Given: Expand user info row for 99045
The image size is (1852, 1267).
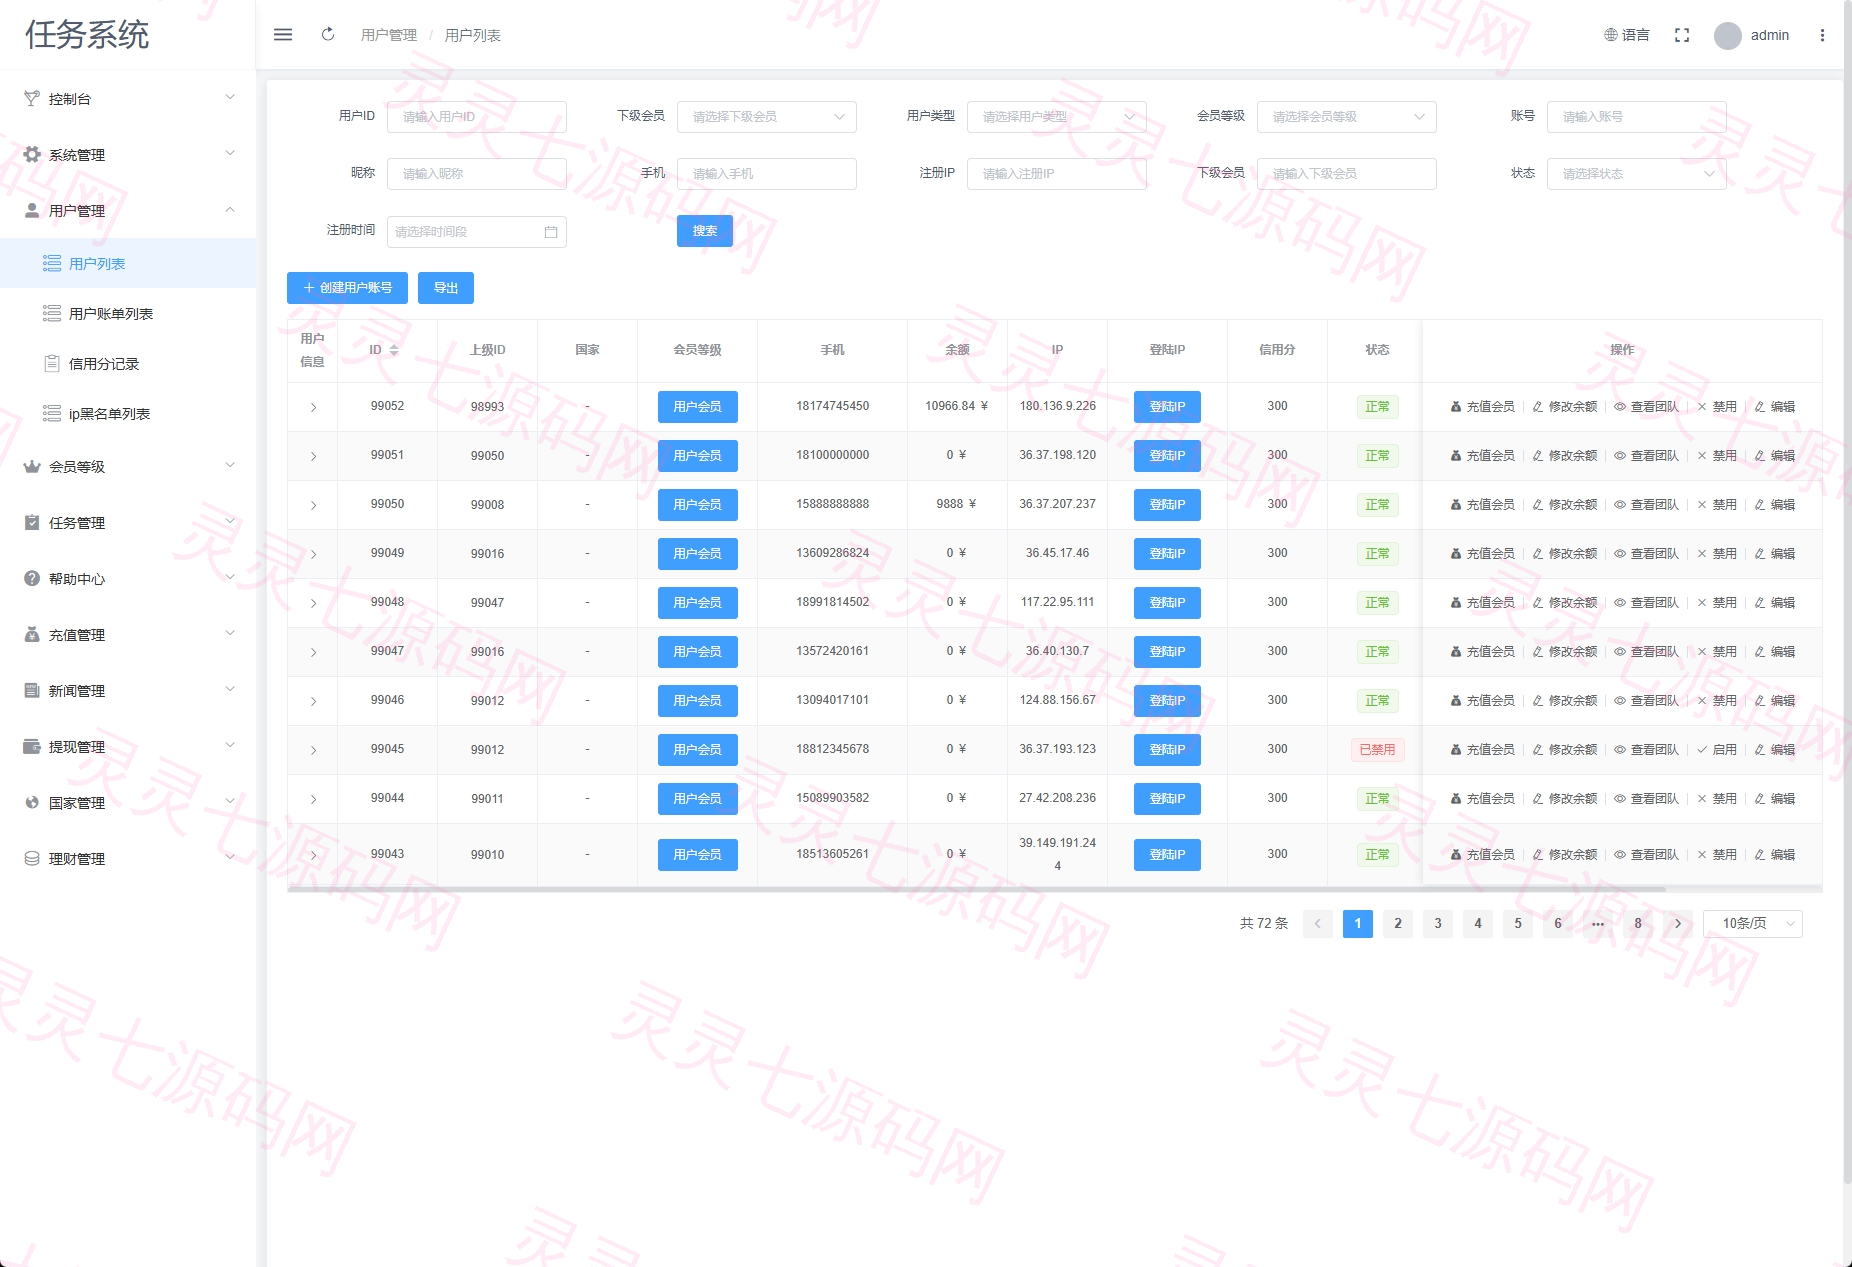Looking at the screenshot, I should coord(313,750).
